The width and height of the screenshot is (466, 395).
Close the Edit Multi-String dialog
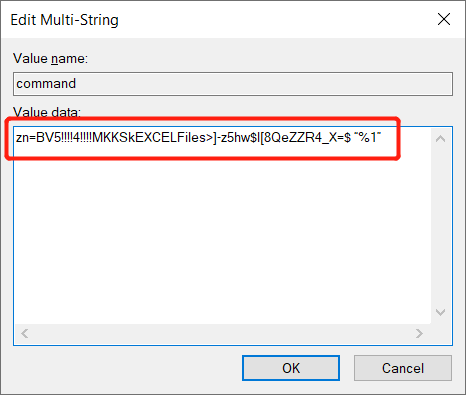444,19
